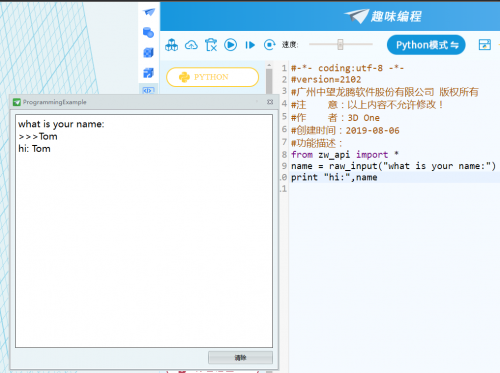Click the stop/reset circular icon
The width and height of the screenshot is (500, 373).
(269, 45)
